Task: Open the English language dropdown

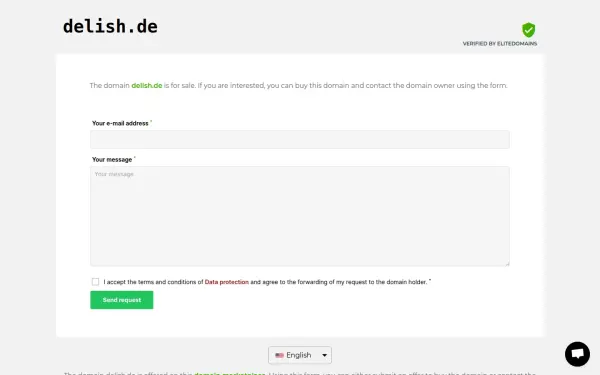Action: (x=300, y=355)
